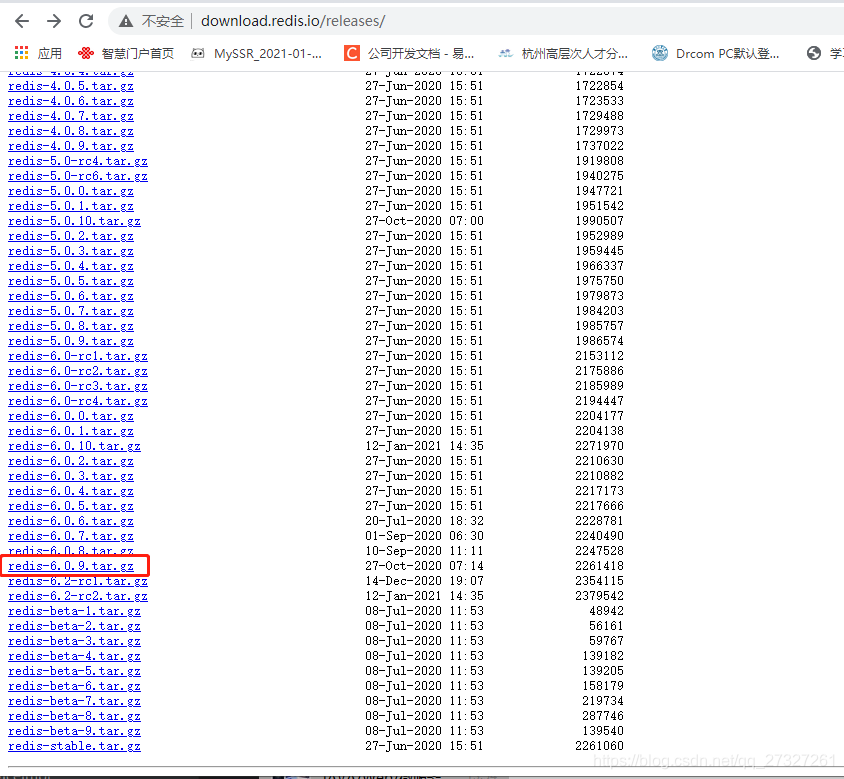Open redis-6.2-rc2.tar.gz link
This screenshot has height=779, width=844.
point(78,596)
